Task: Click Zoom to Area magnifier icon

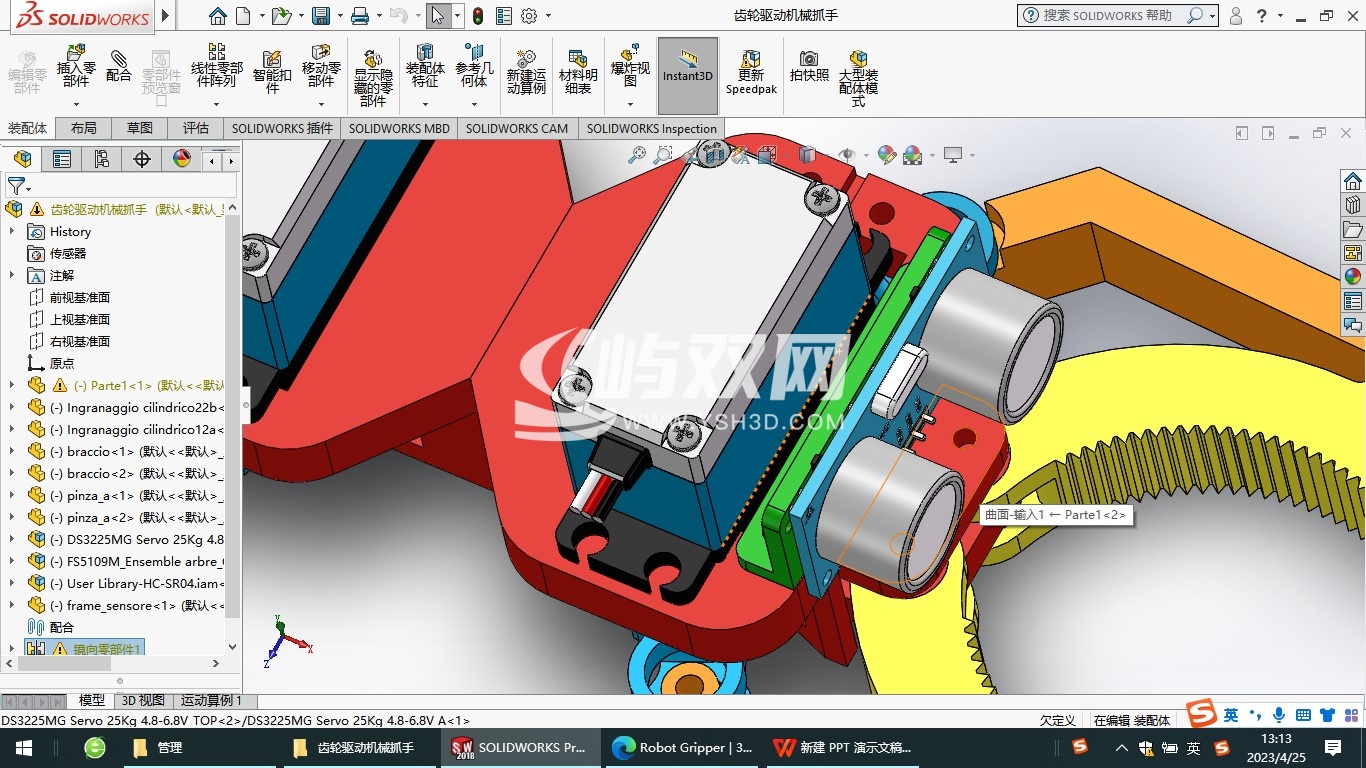Action: pyautogui.click(x=662, y=155)
